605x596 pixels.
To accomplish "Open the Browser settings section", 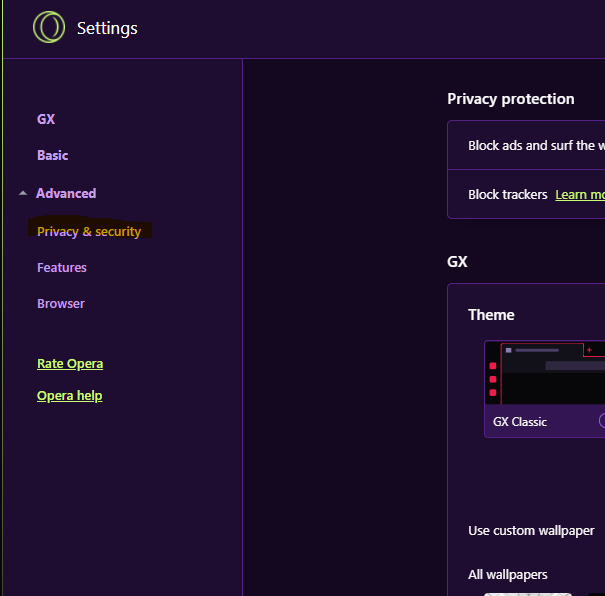I will point(61,303).
